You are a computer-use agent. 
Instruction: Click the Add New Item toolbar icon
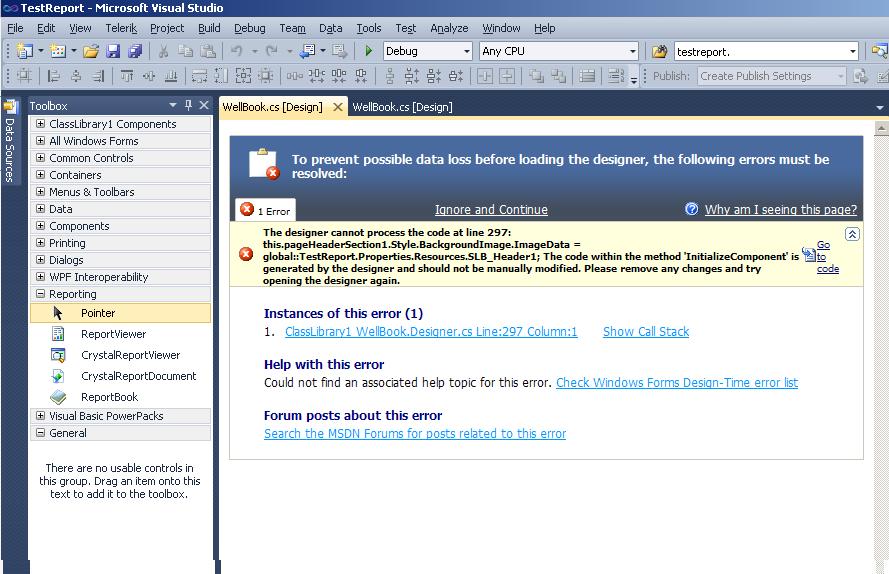[x=58, y=51]
